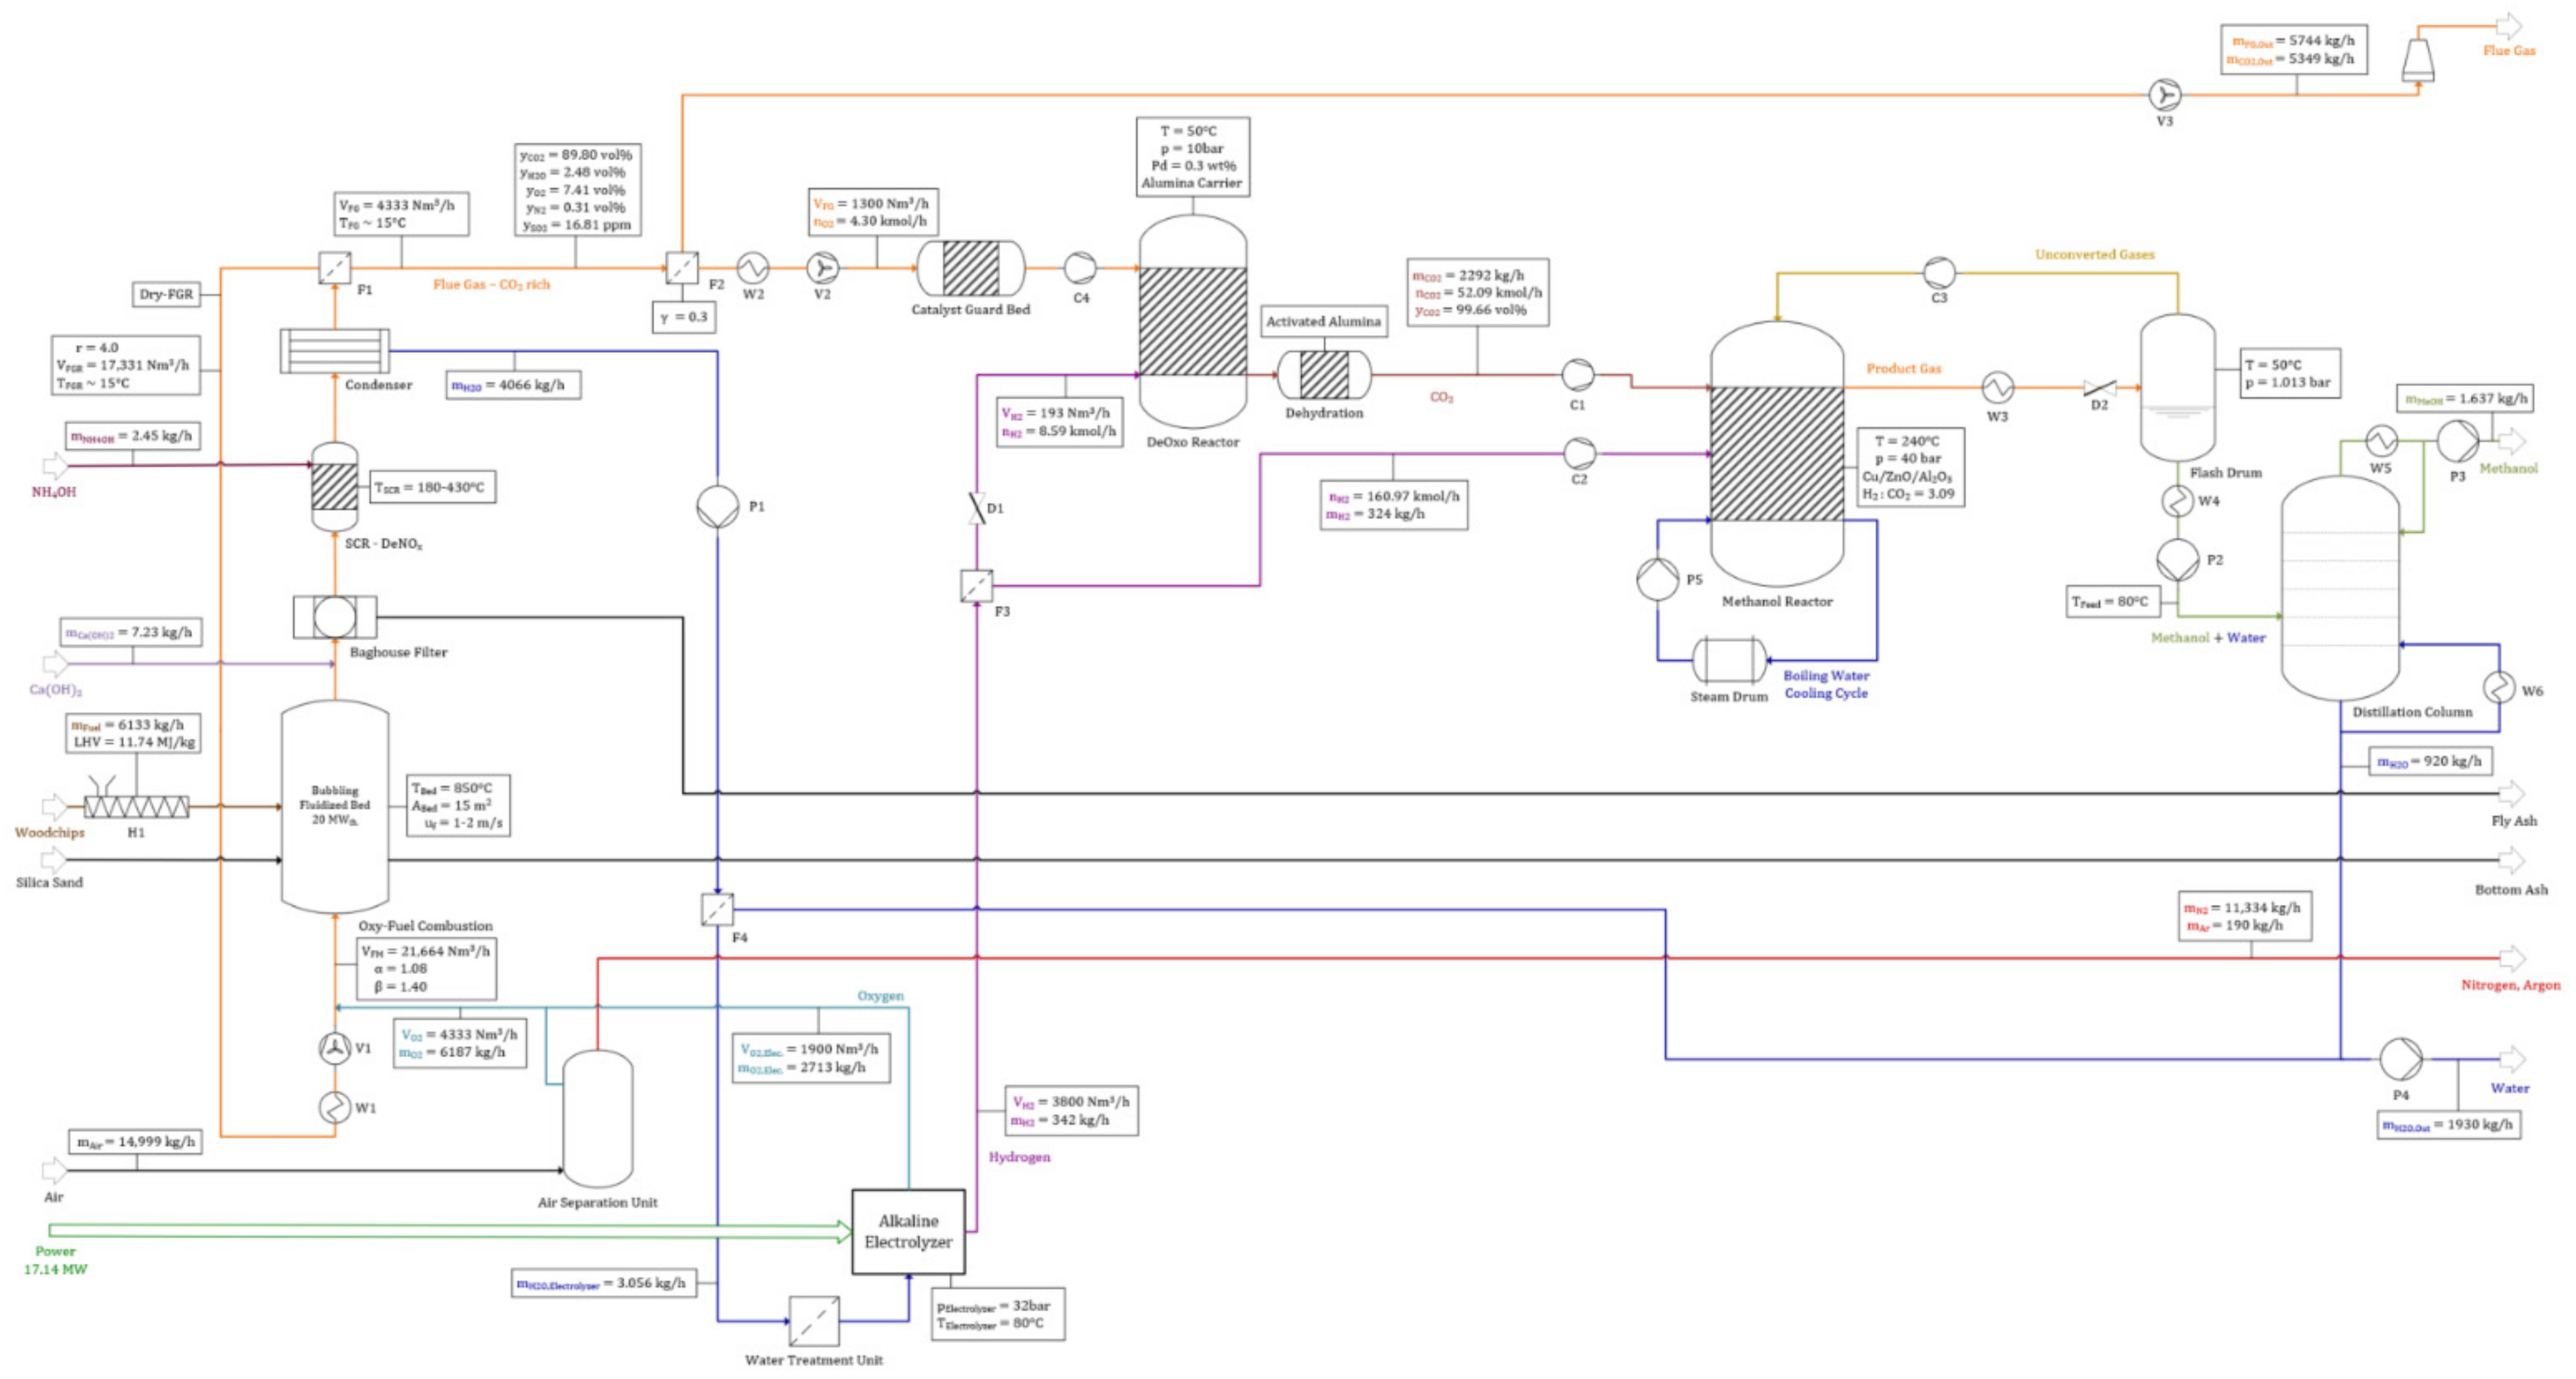Click the Steam Drum vessel

click(1729, 660)
